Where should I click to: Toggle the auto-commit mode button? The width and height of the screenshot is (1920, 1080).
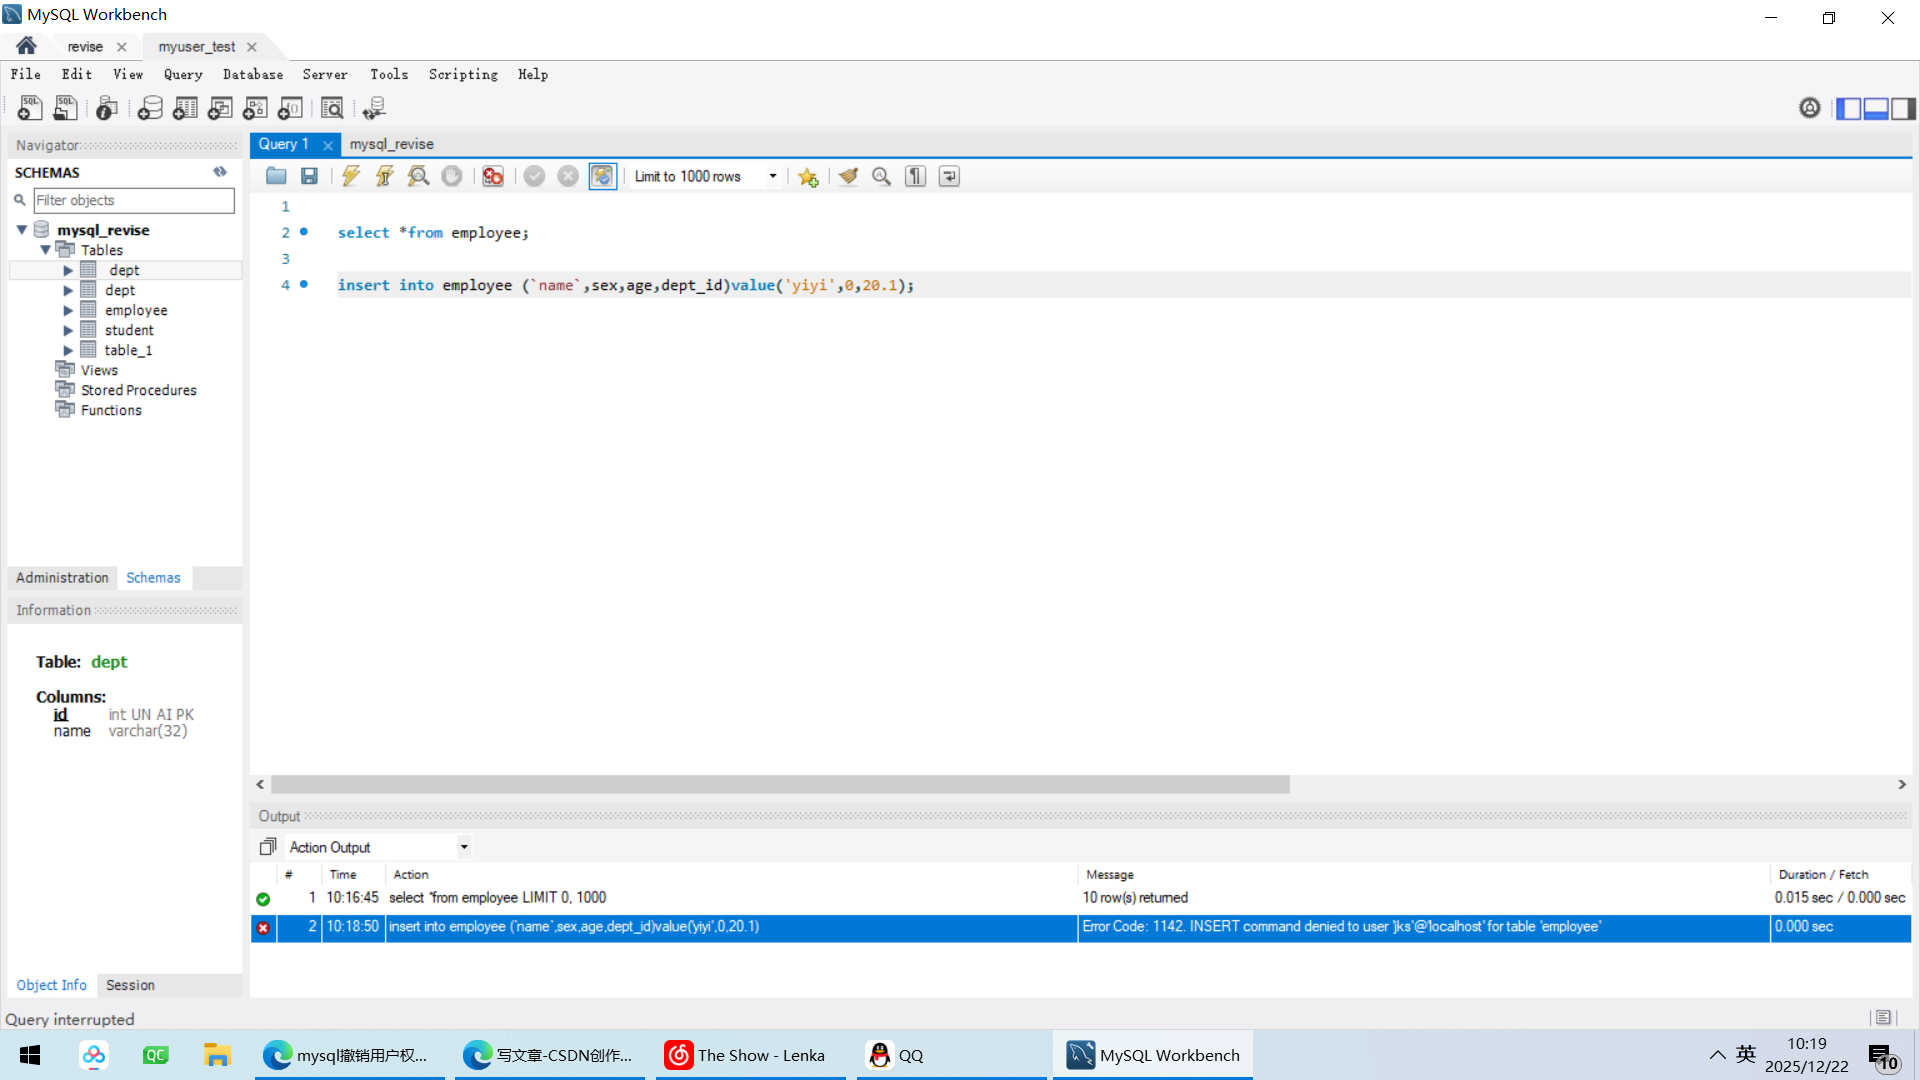point(602,176)
